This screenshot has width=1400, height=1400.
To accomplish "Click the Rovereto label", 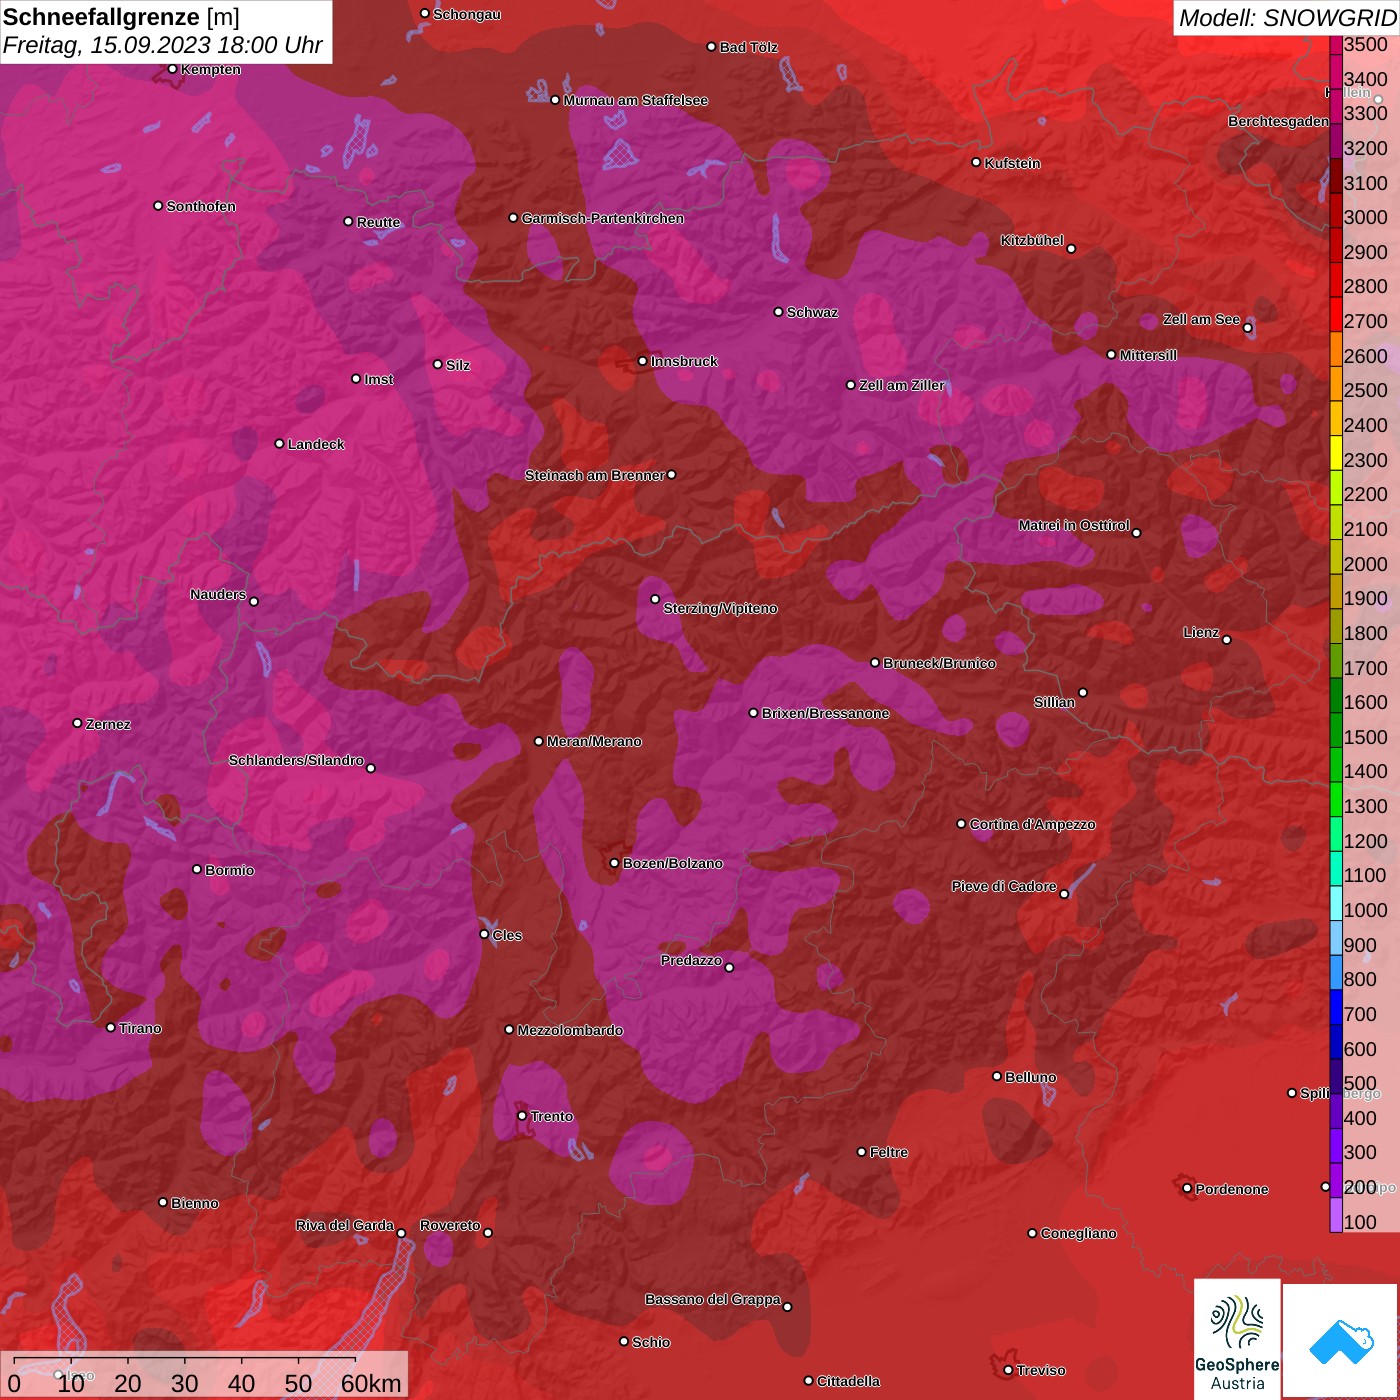I will pos(450,1225).
